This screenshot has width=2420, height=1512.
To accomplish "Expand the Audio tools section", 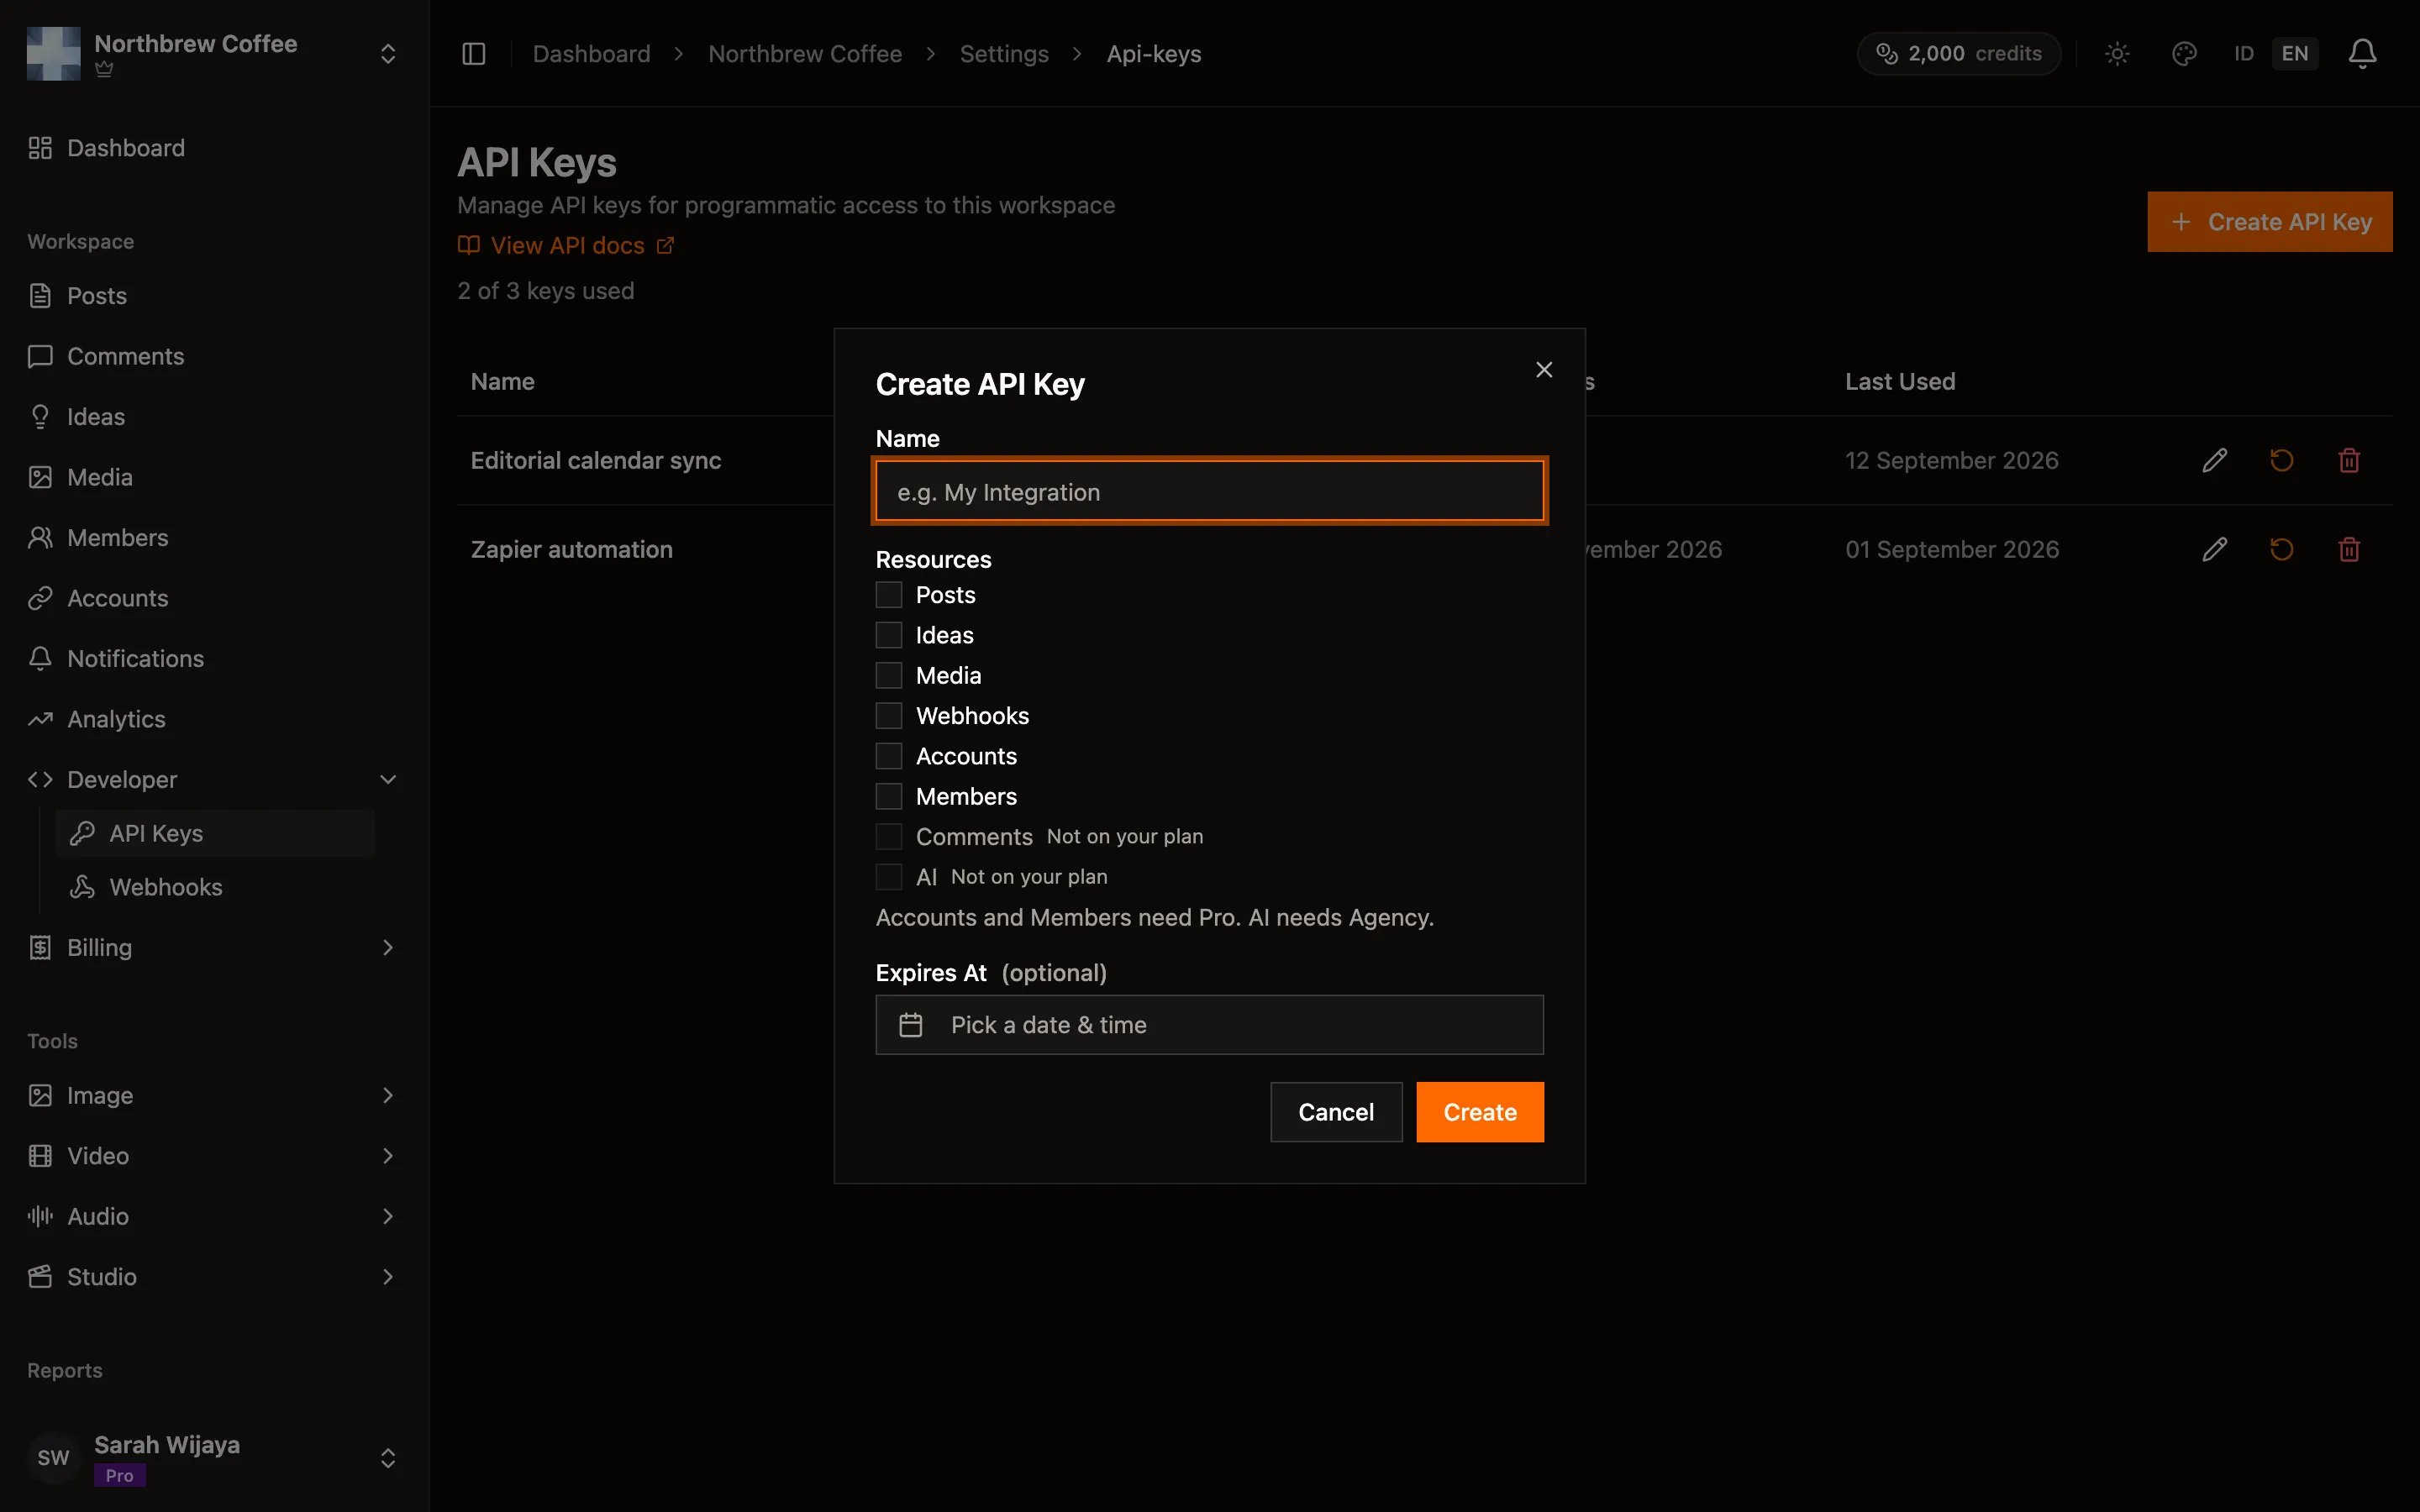I will pyautogui.click(x=388, y=1216).
